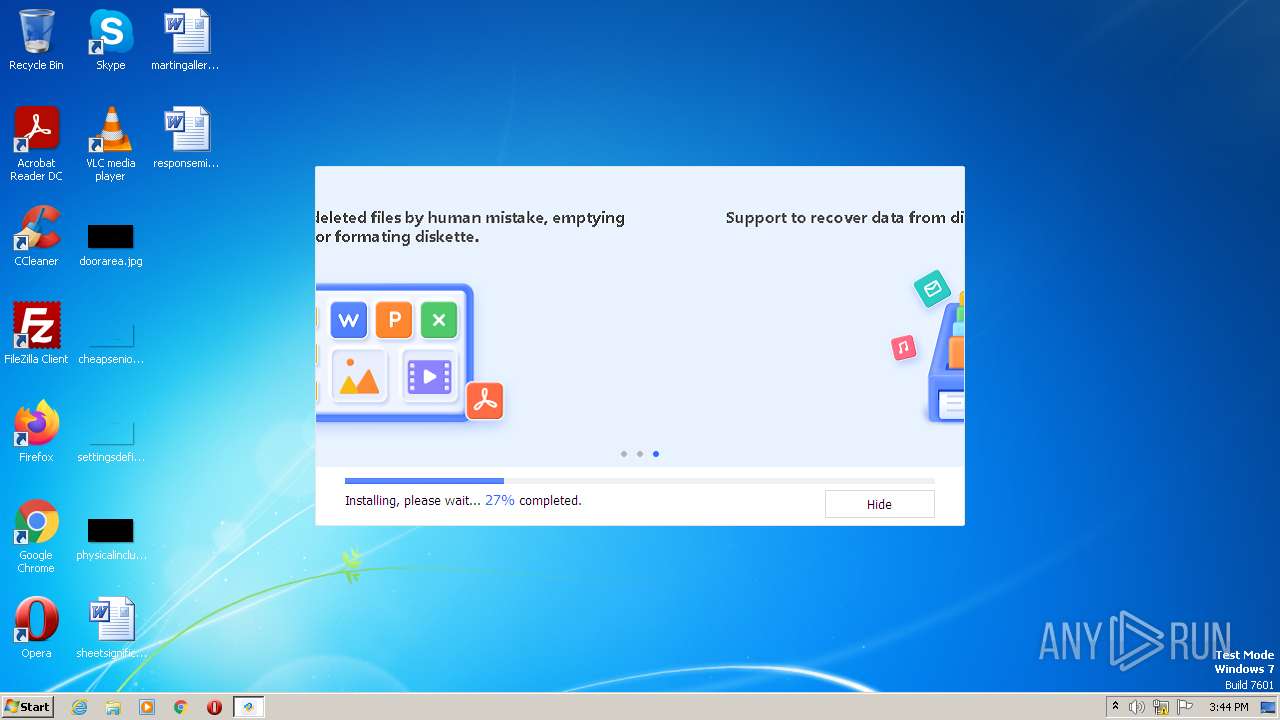Open Chrome from taskbar
Screen dimensions: 1280x720
181,707
